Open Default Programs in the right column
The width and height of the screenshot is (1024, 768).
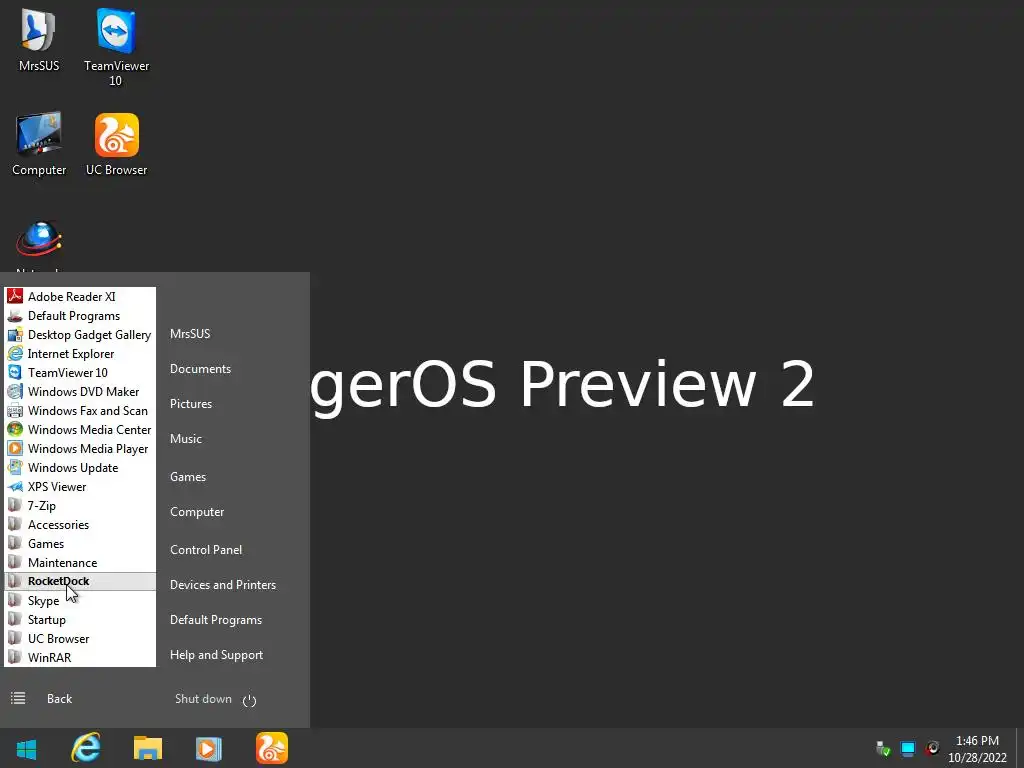[216, 620]
